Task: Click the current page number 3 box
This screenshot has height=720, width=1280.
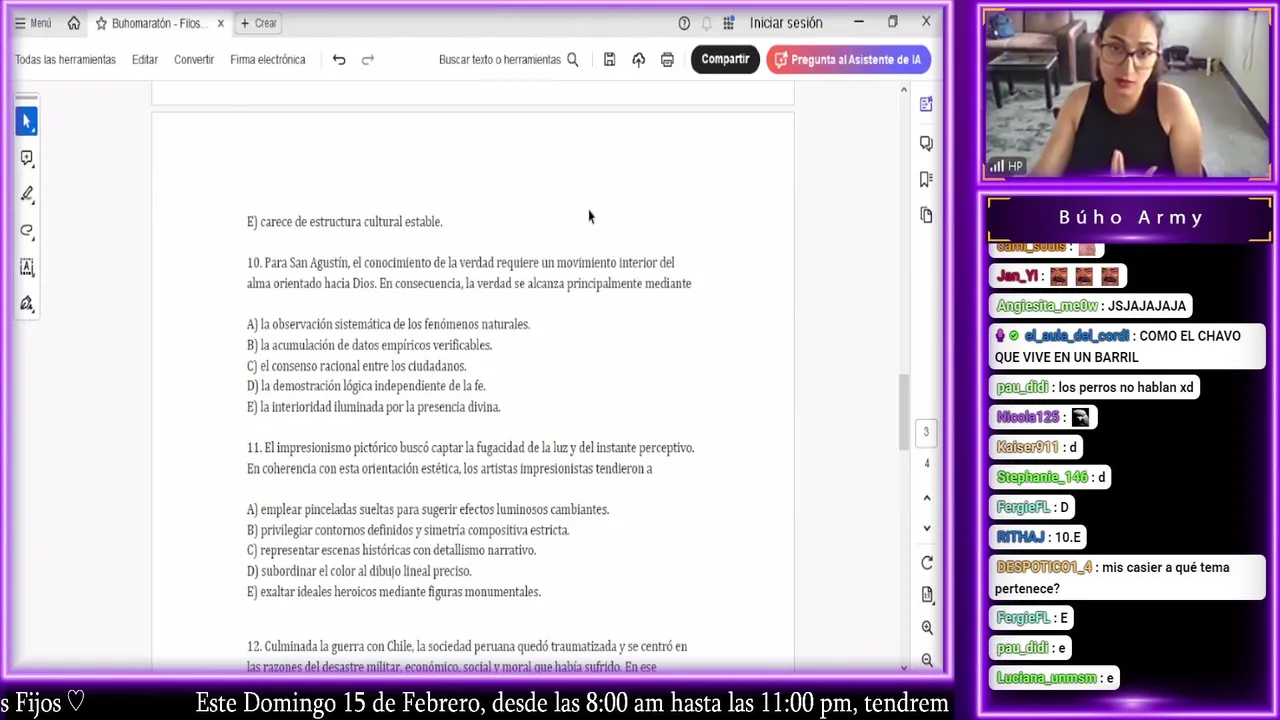Action: point(926,432)
